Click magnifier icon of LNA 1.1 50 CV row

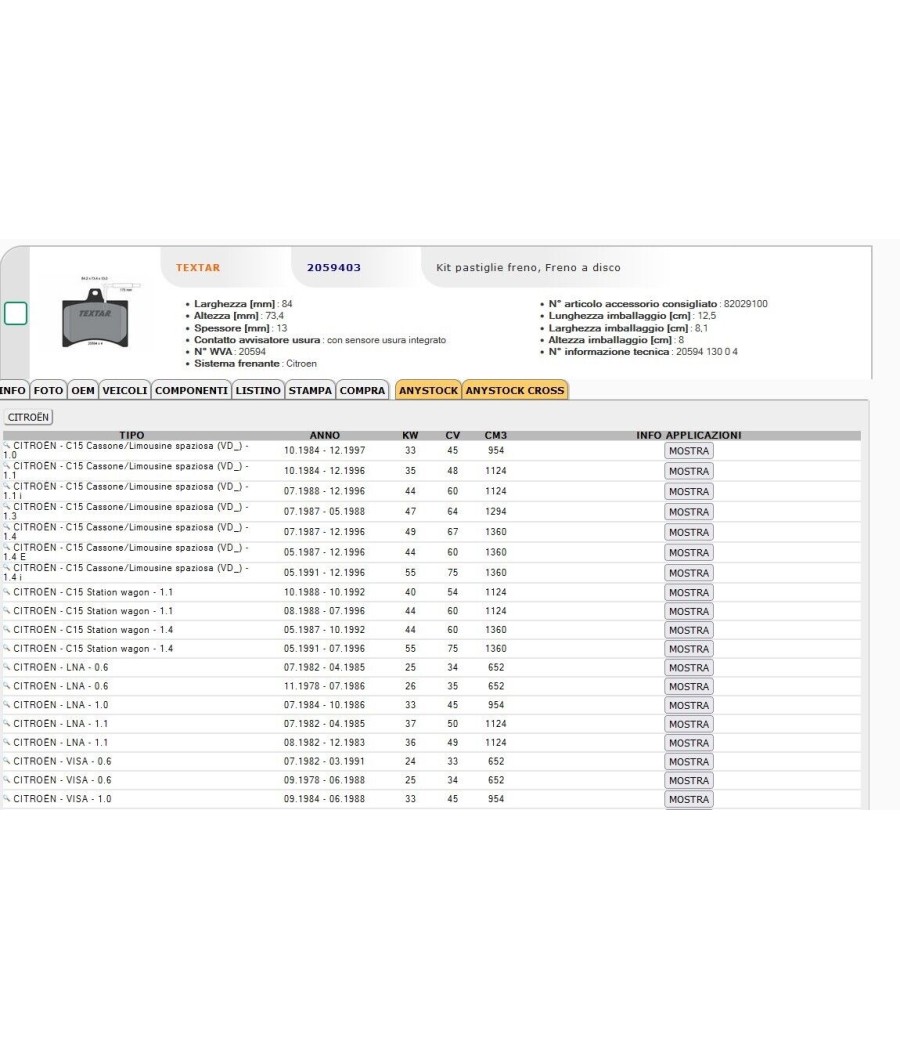tap(7, 723)
